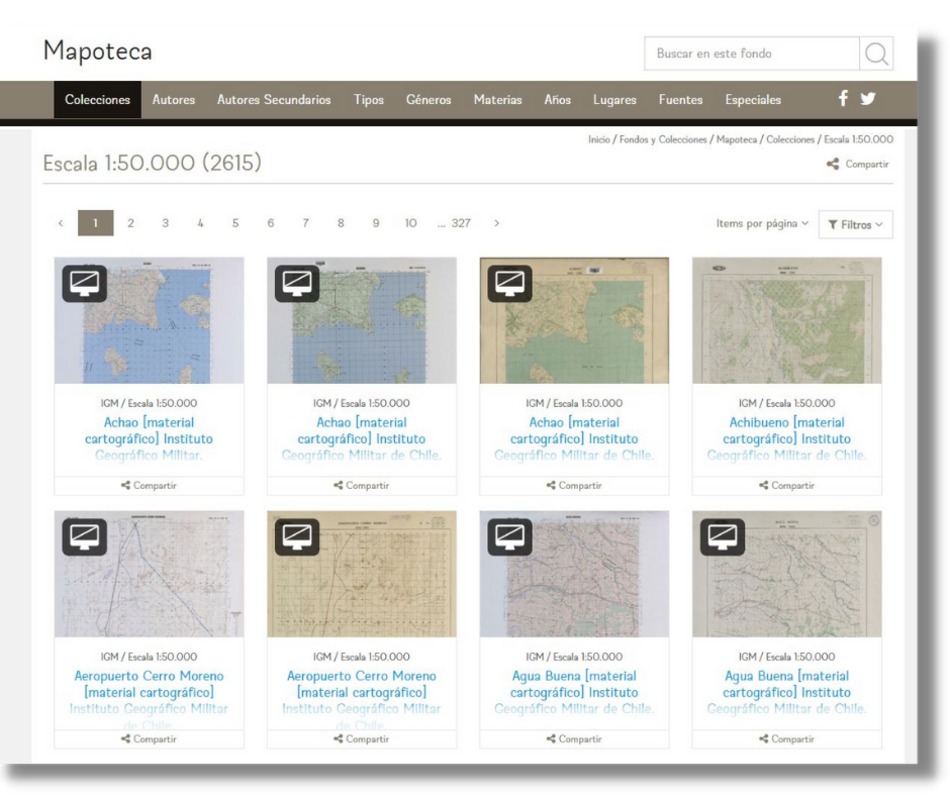Expand the Filtros dropdown
950x796 pixels.
tap(855, 225)
